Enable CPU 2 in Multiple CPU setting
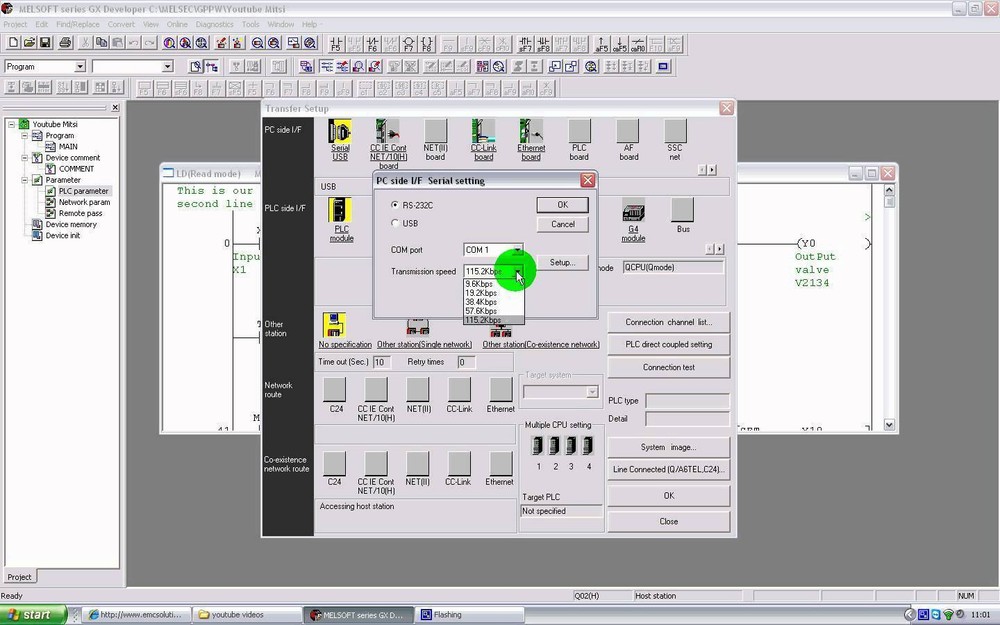The image size is (1000, 625). (x=553, y=444)
